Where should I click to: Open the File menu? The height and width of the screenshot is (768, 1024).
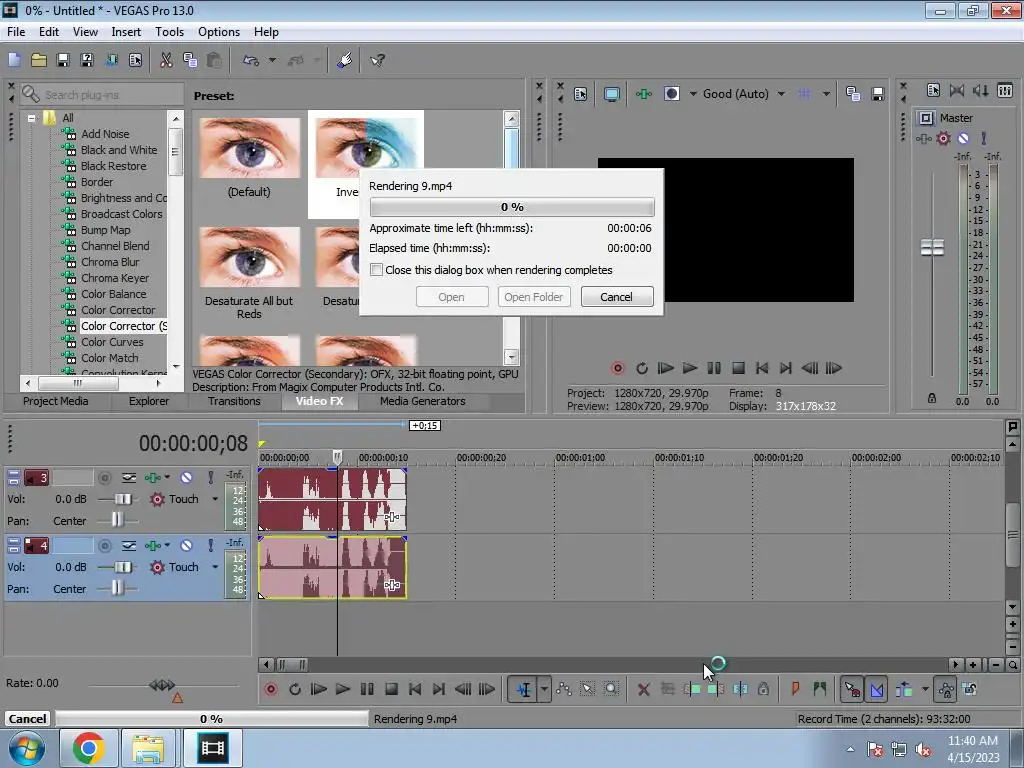16,31
